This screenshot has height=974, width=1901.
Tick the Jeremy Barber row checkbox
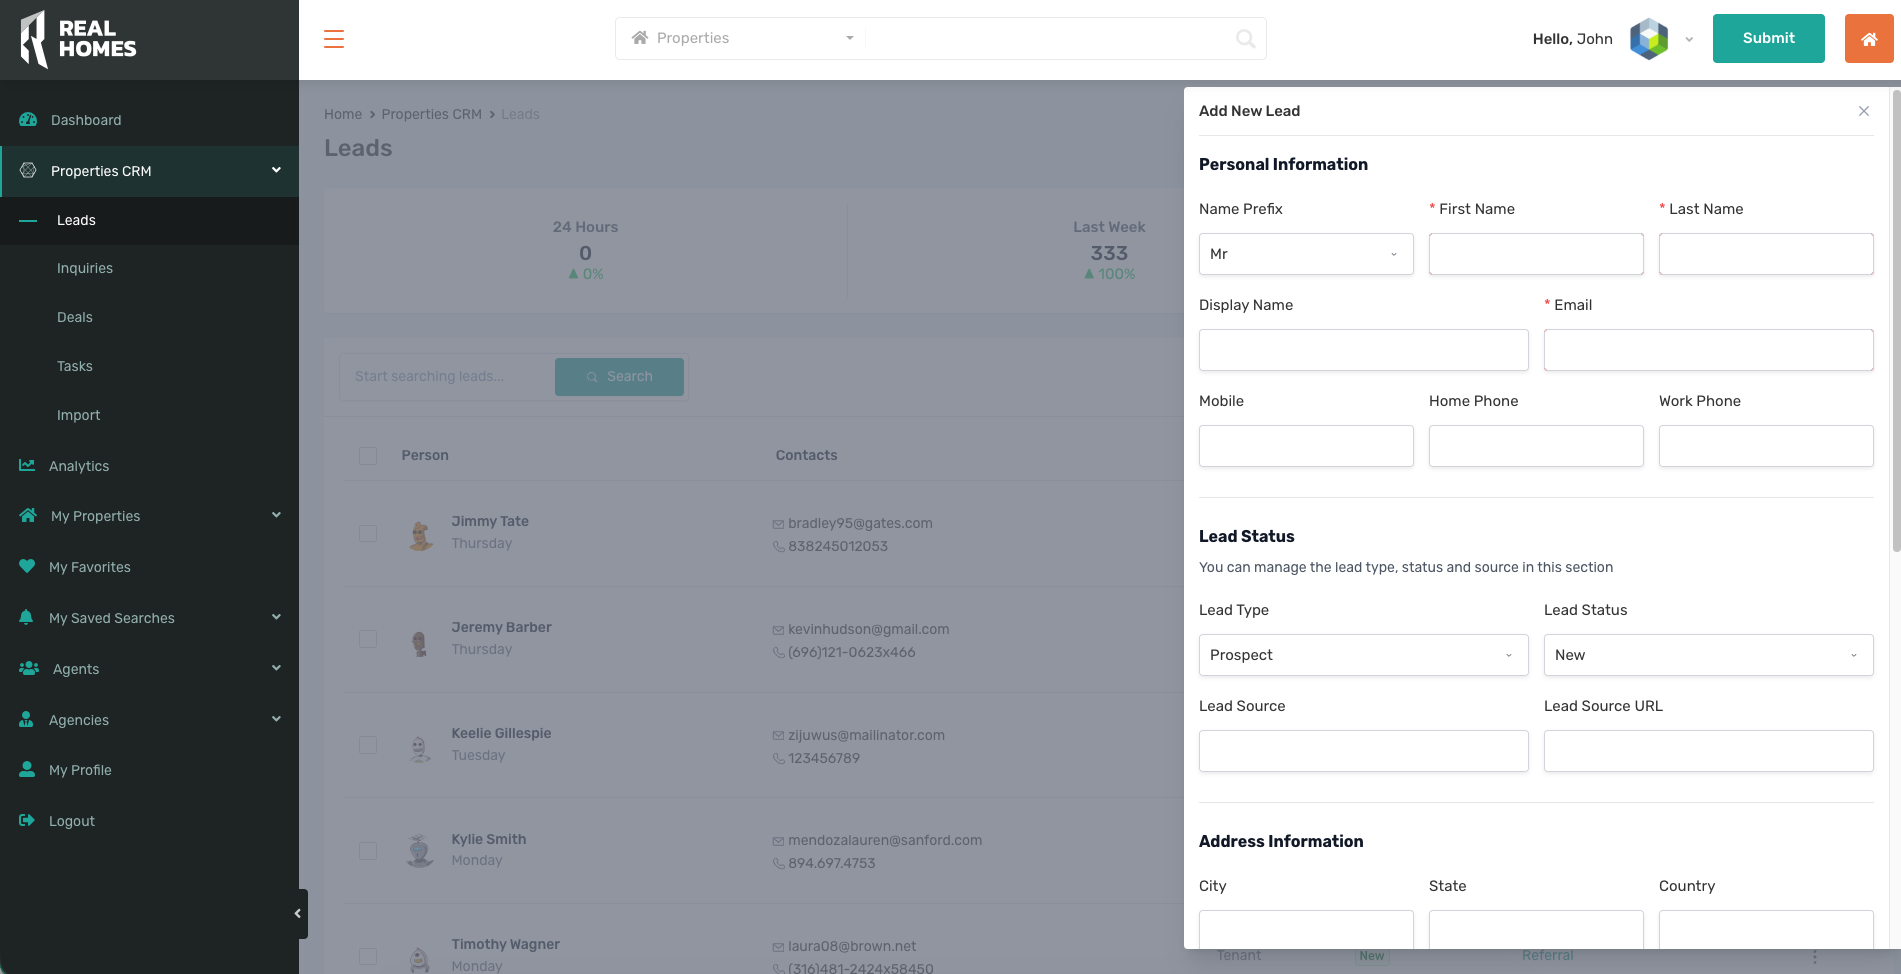coord(368,639)
